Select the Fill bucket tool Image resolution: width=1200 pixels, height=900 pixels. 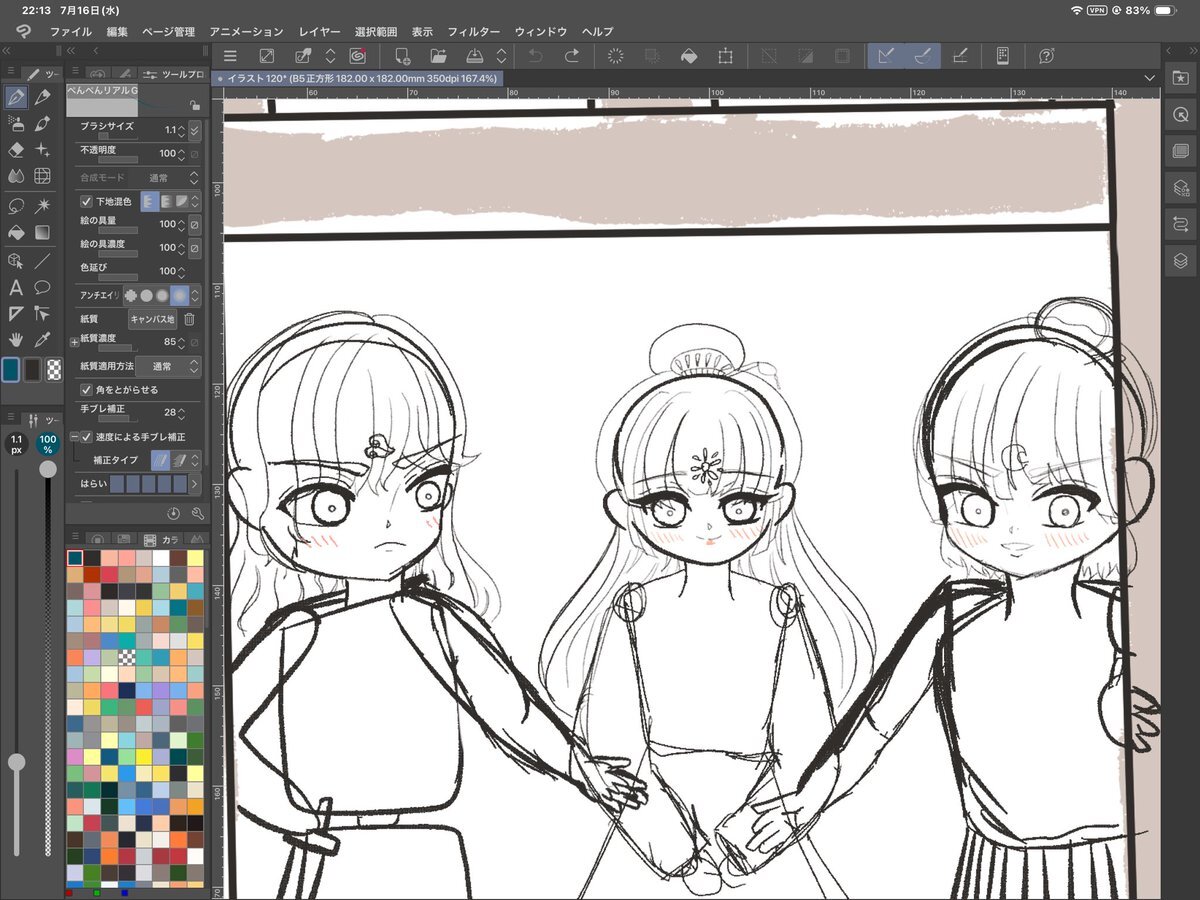pyautogui.click(x=16, y=232)
